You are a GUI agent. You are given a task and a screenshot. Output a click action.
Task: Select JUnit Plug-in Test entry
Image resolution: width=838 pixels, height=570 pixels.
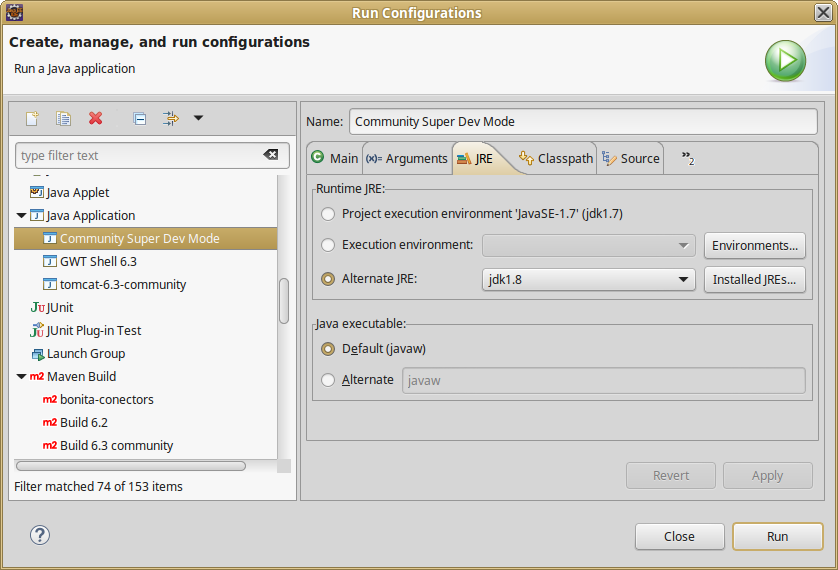click(94, 331)
